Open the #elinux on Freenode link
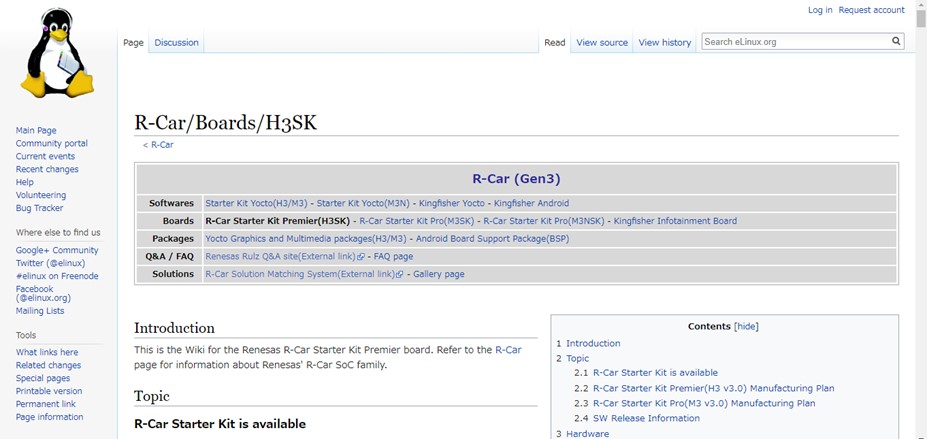 (57, 277)
